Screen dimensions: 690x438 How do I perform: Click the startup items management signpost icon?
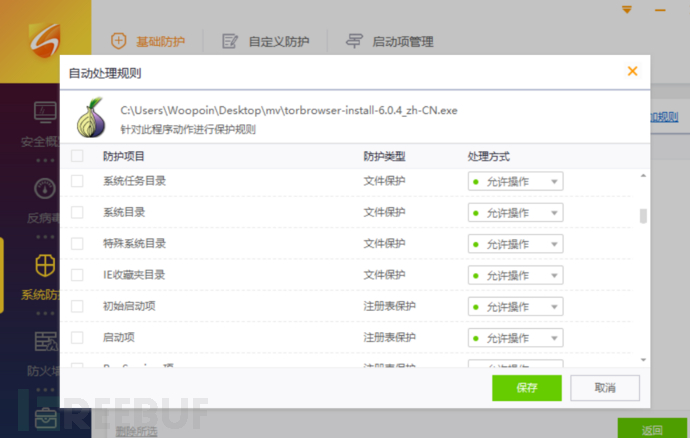354,41
